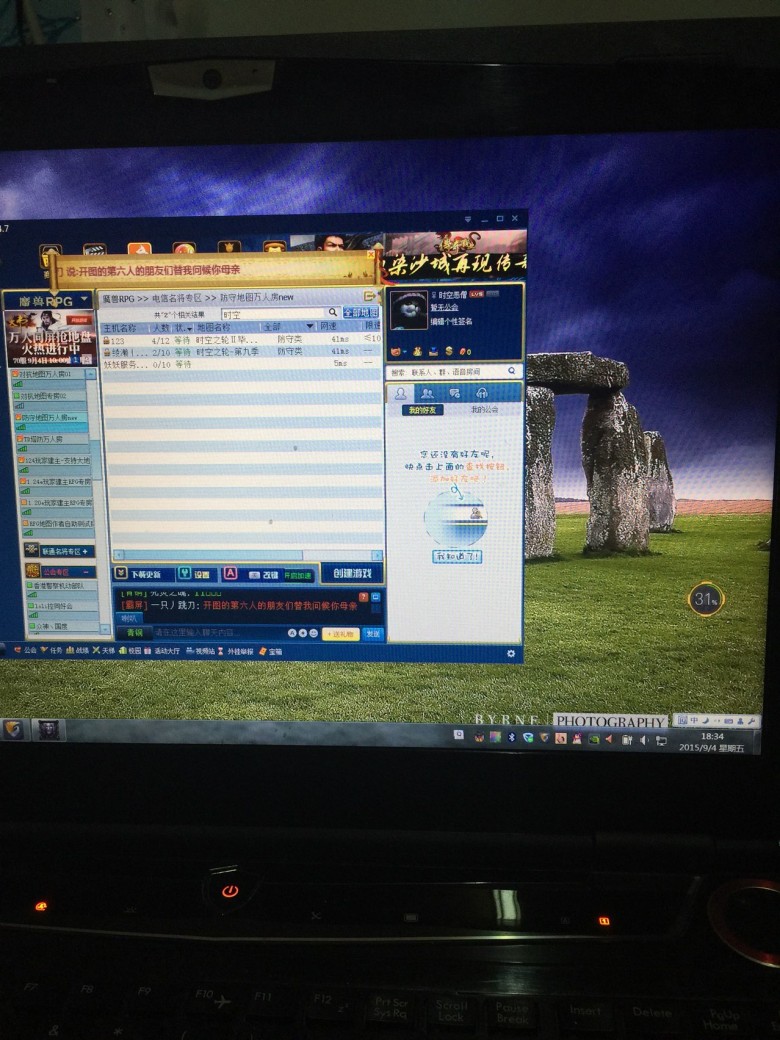The width and height of the screenshot is (780, 1040).
Task: Click the group contacts tab icon
Action: coord(427,393)
